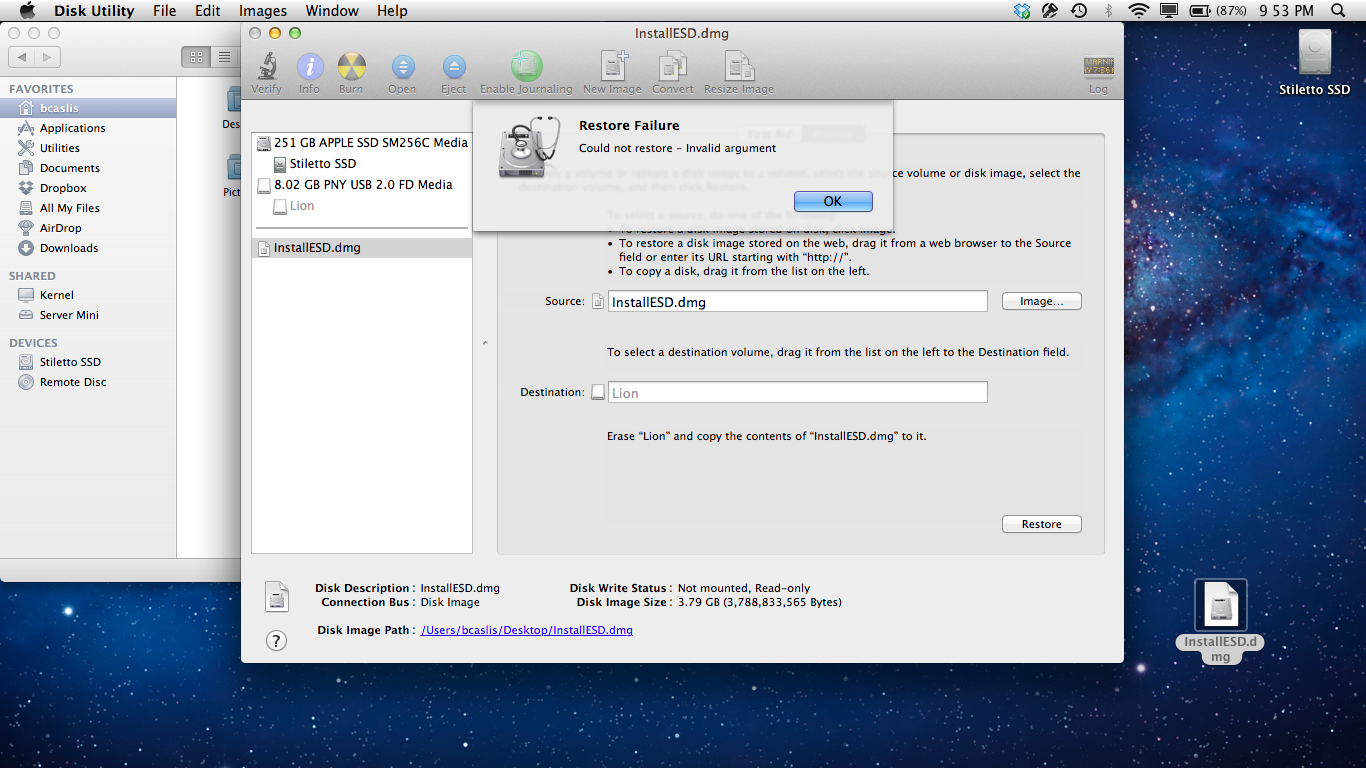Select Stiletto SSD under Devices in Finder
1366x768 pixels.
[88, 362]
